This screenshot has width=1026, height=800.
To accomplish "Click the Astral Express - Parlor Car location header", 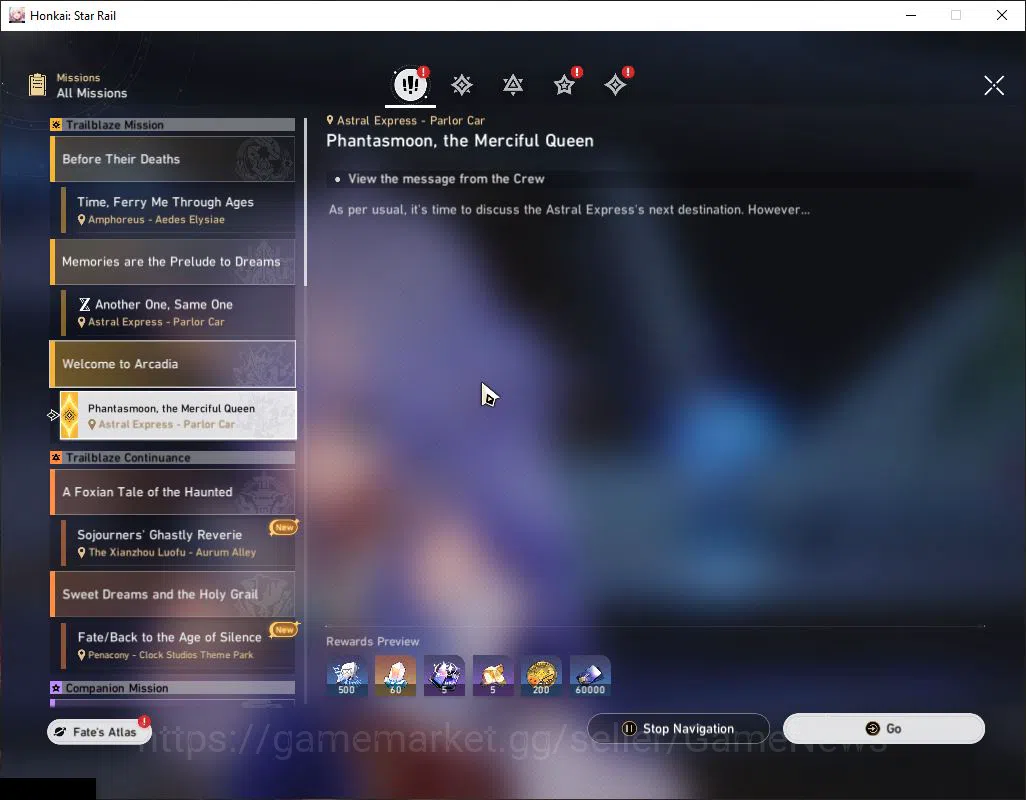I will (406, 120).
